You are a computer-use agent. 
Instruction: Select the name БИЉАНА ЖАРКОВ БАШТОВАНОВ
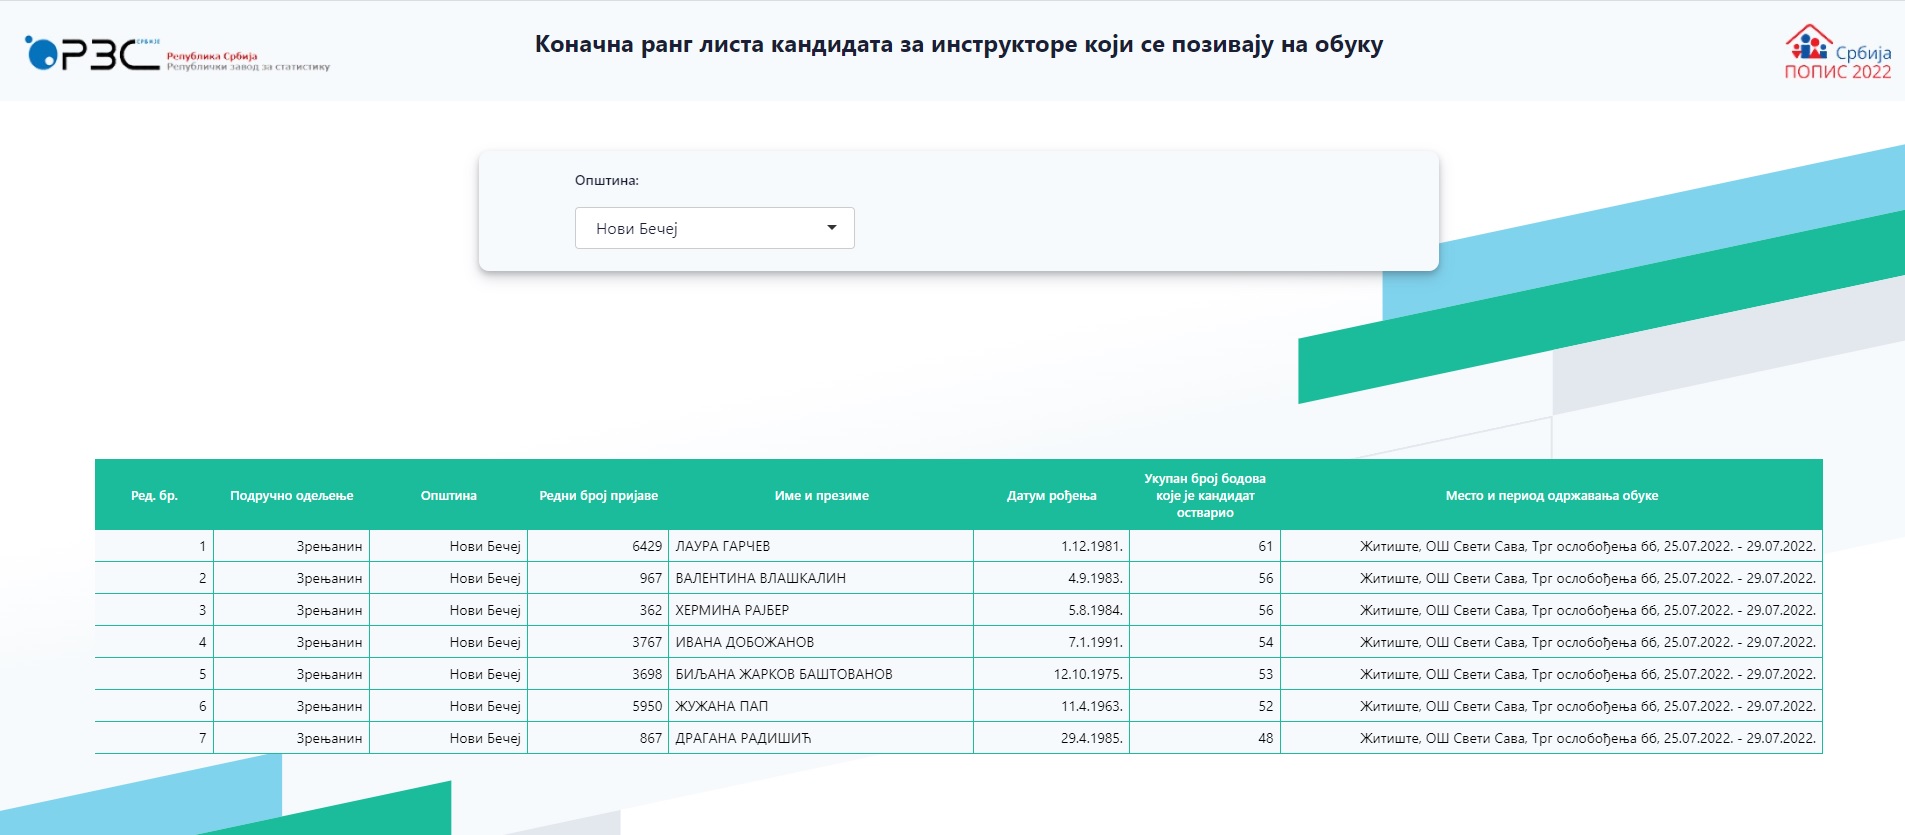pos(784,674)
